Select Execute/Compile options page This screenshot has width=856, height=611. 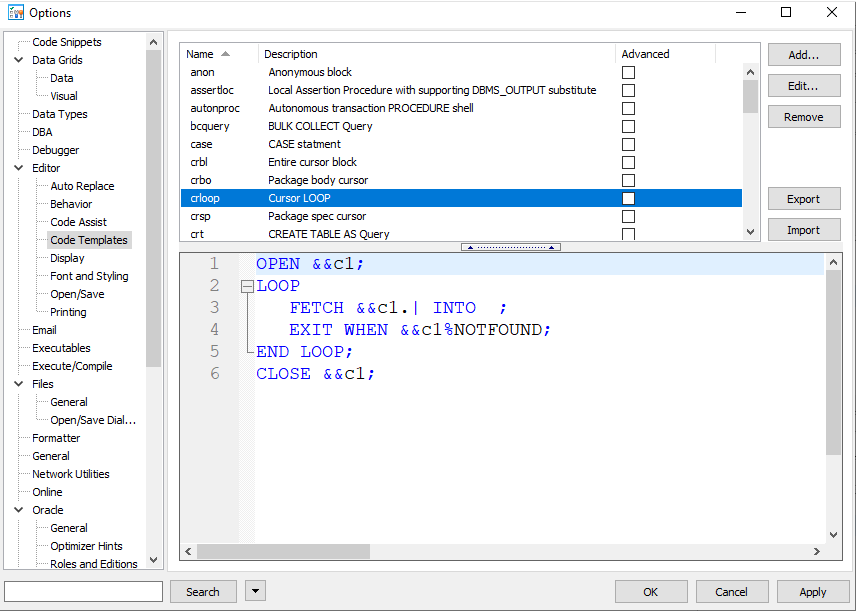72,366
